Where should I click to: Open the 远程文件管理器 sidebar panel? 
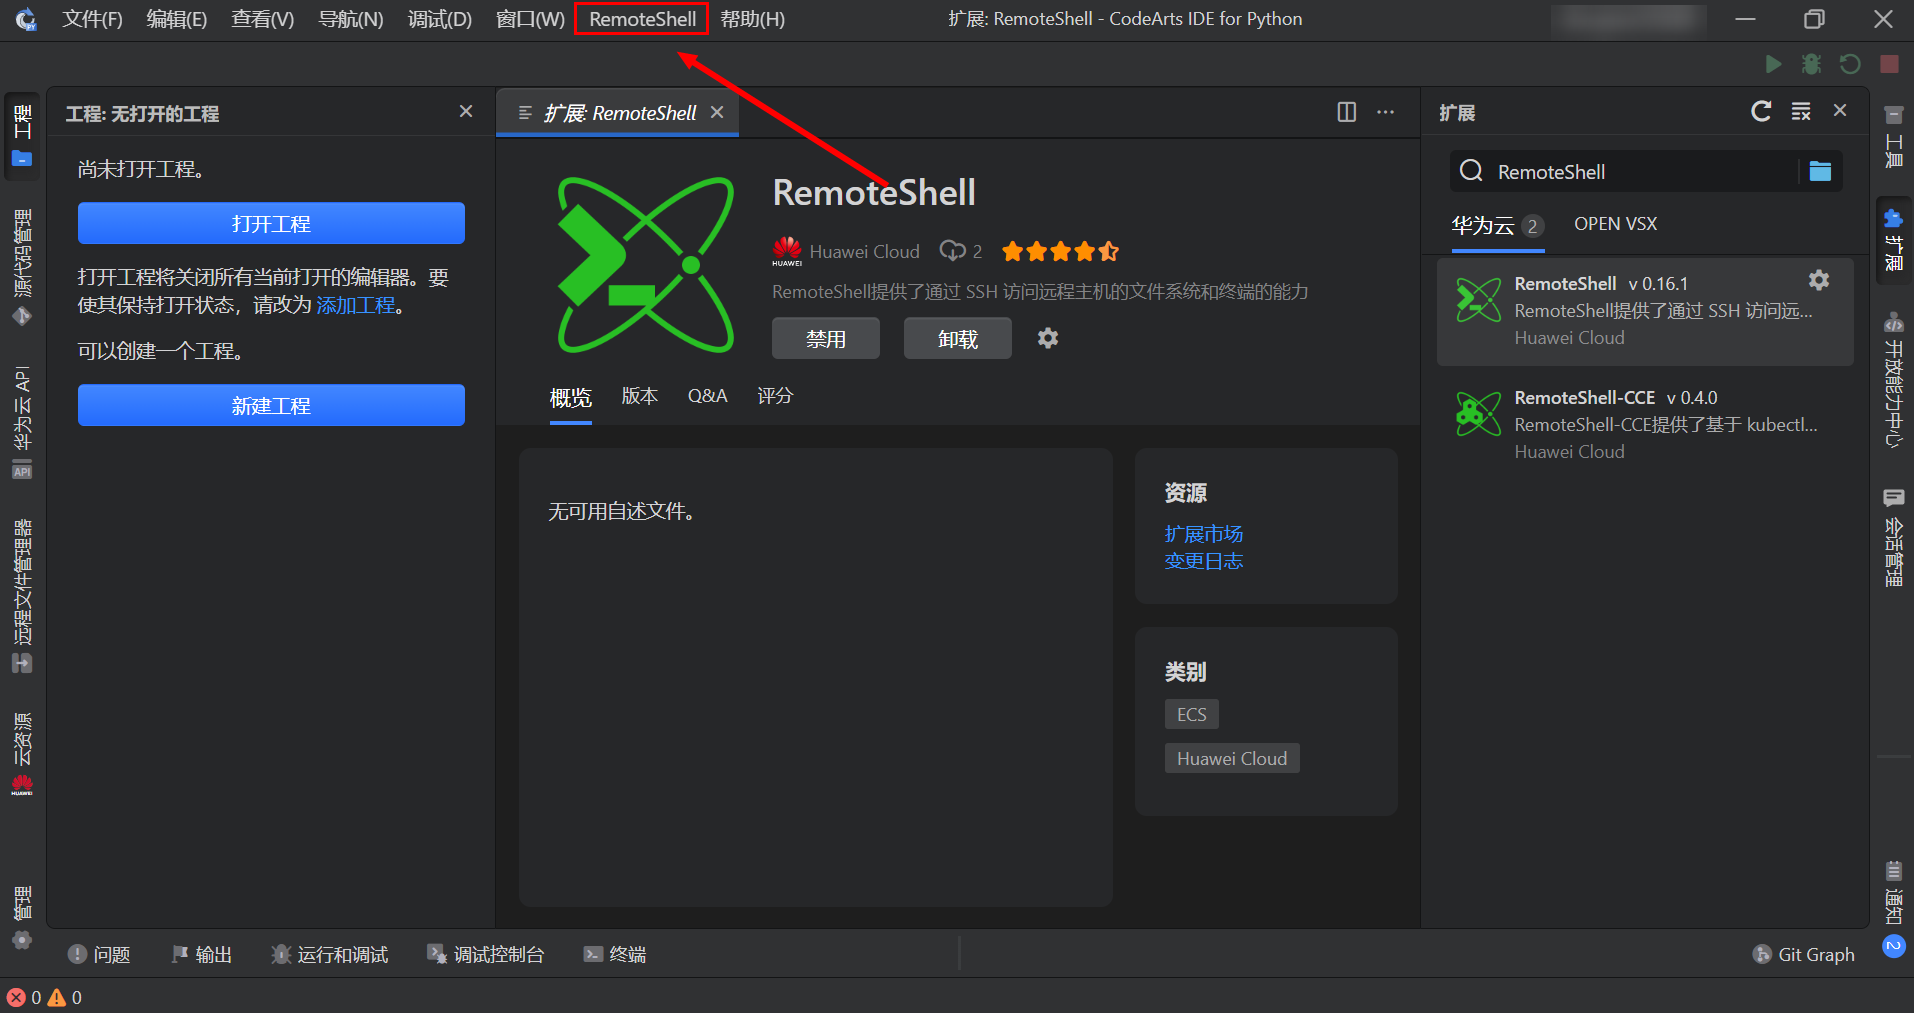click(22, 596)
